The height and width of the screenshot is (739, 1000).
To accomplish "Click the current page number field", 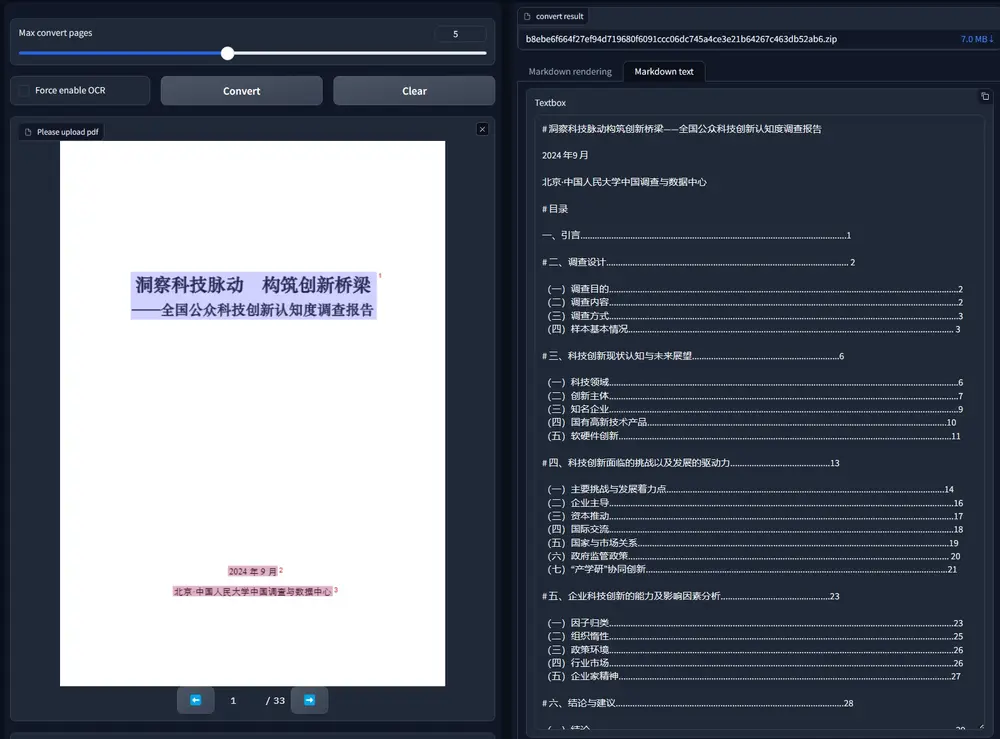I will 233,700.
